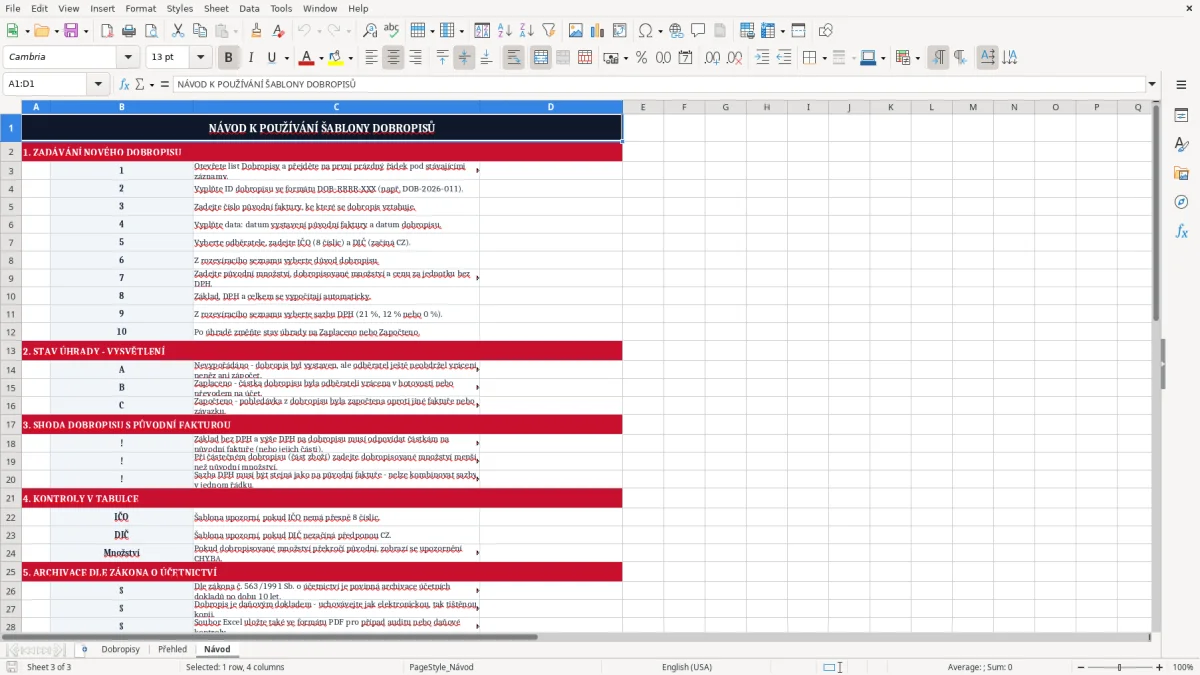Click the 100% zoom level indicator

pyautogui.click(x=1183, y=667)
